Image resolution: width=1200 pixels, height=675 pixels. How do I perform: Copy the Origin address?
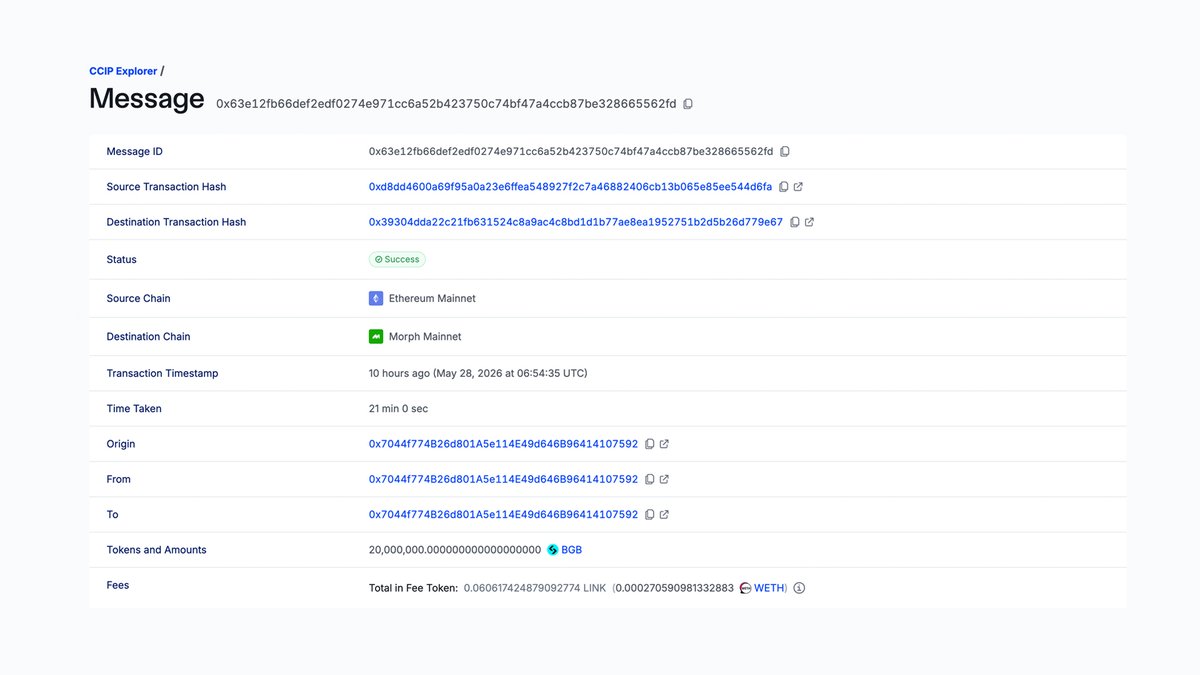tap(650, 444)
